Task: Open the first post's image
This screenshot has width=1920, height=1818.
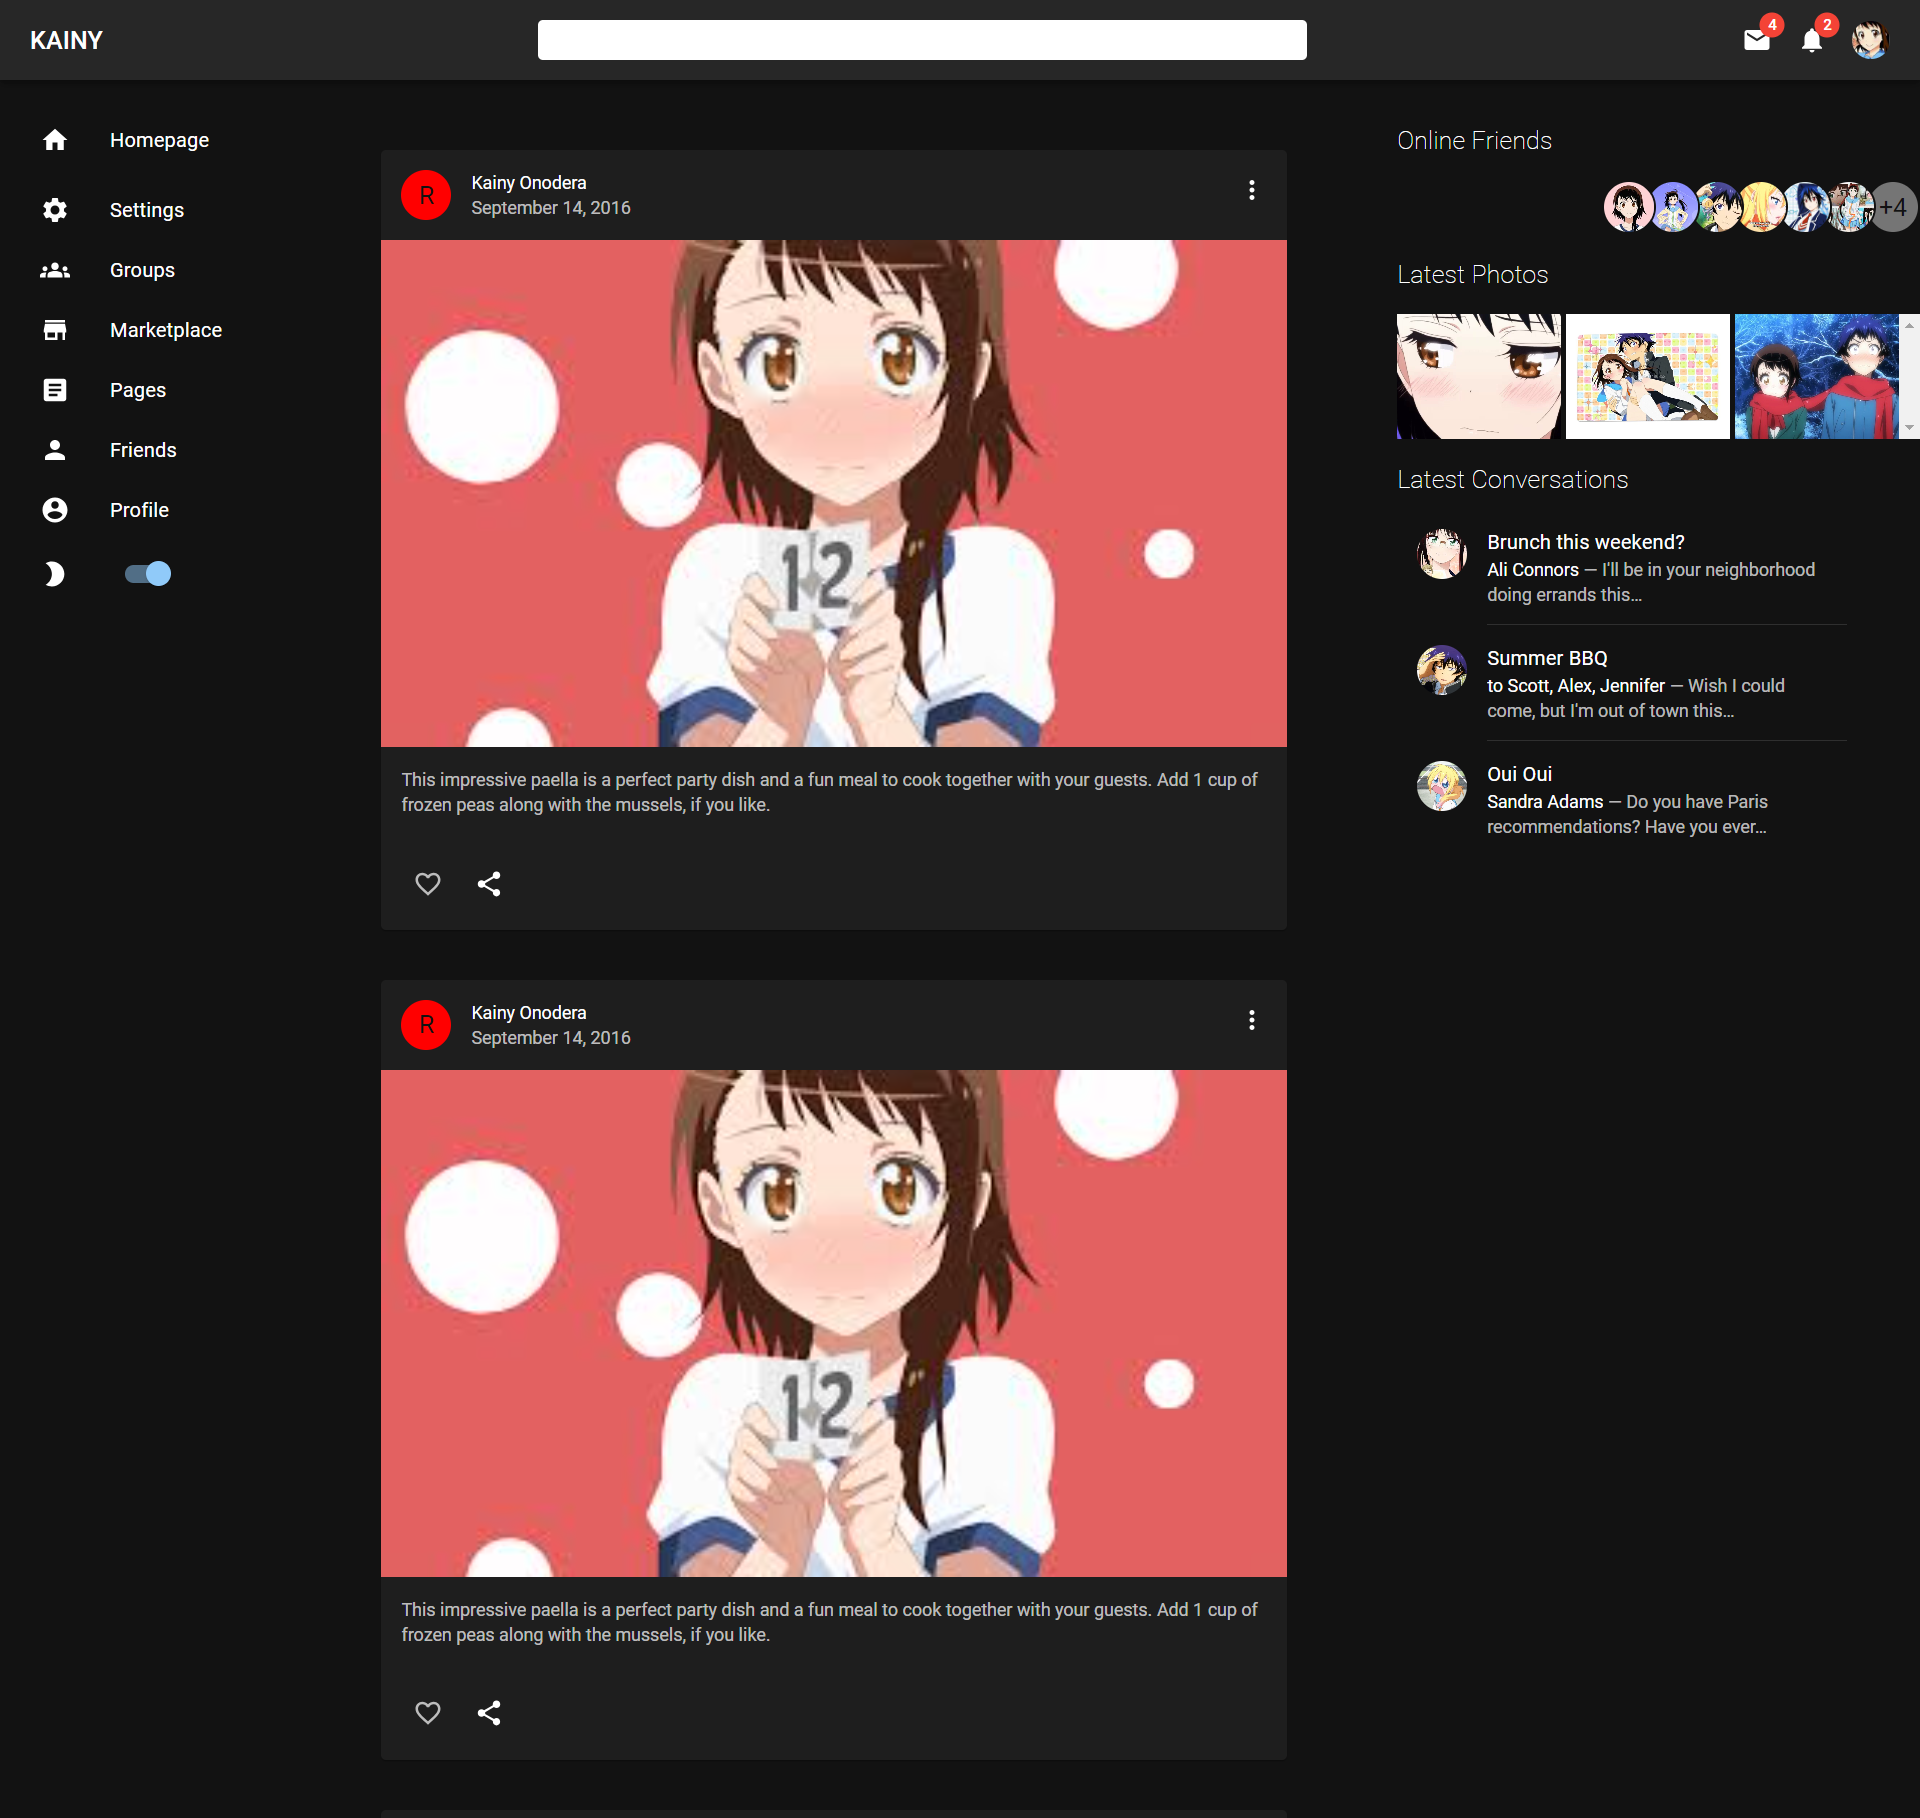Action: point(834,493)
